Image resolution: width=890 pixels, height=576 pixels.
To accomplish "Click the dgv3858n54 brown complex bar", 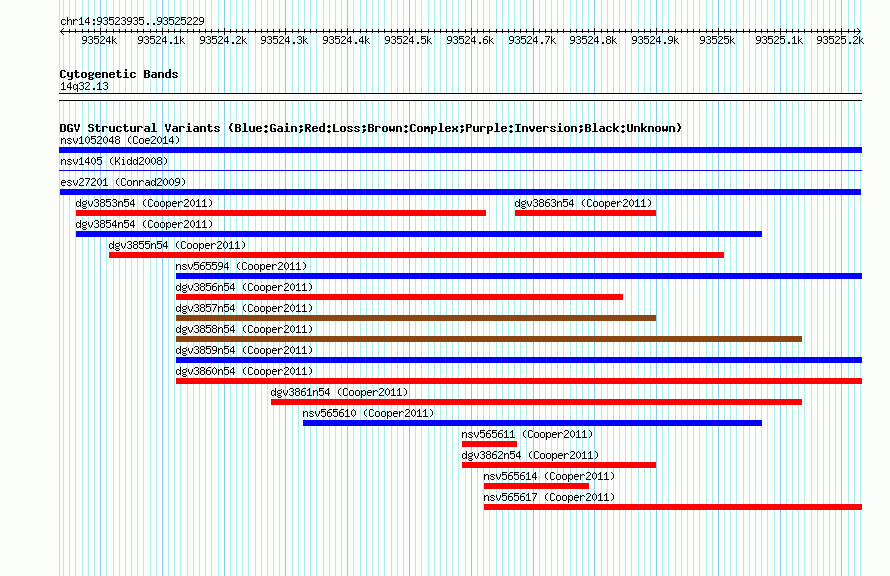I will (489, 339).
